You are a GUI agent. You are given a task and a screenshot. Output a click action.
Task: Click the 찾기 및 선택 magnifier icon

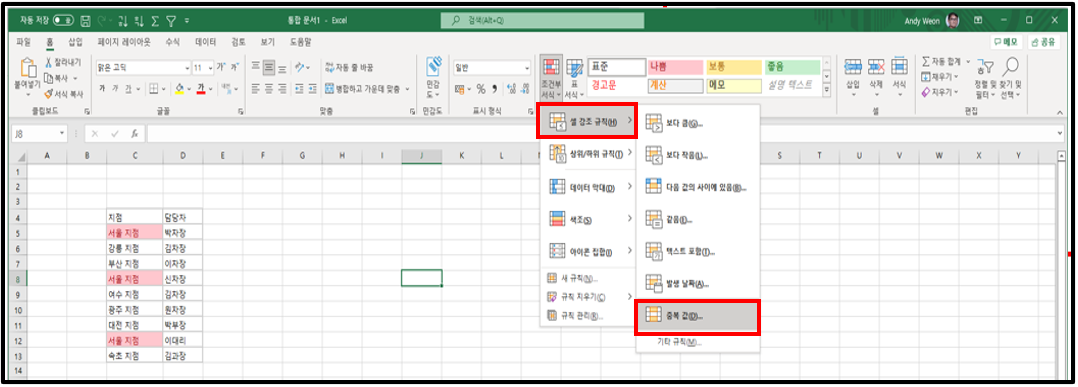pos(1011,67)
